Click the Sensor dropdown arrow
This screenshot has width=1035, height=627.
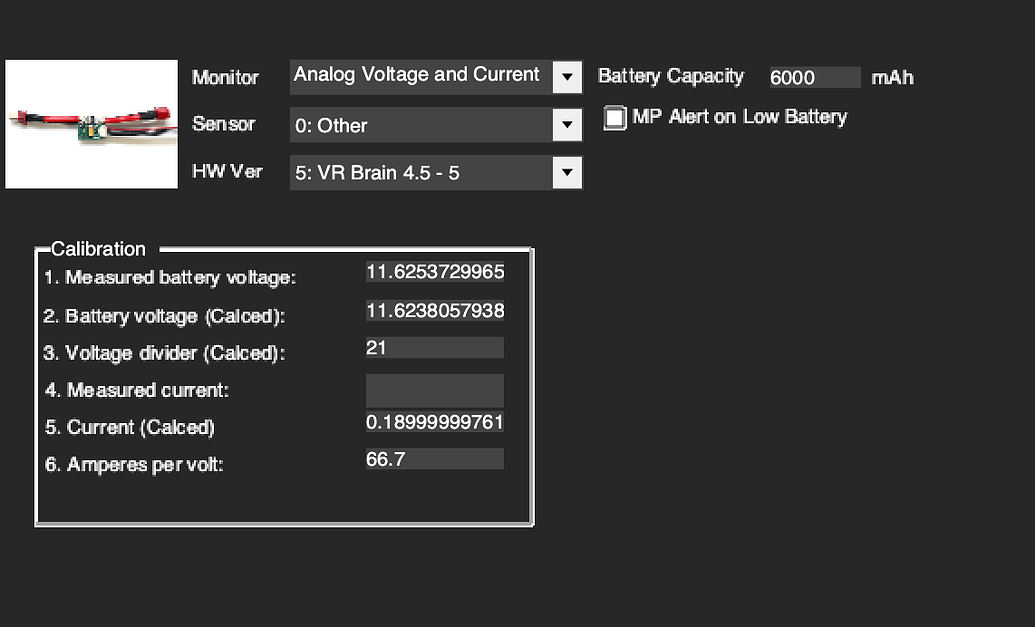(x=567, y=124)
